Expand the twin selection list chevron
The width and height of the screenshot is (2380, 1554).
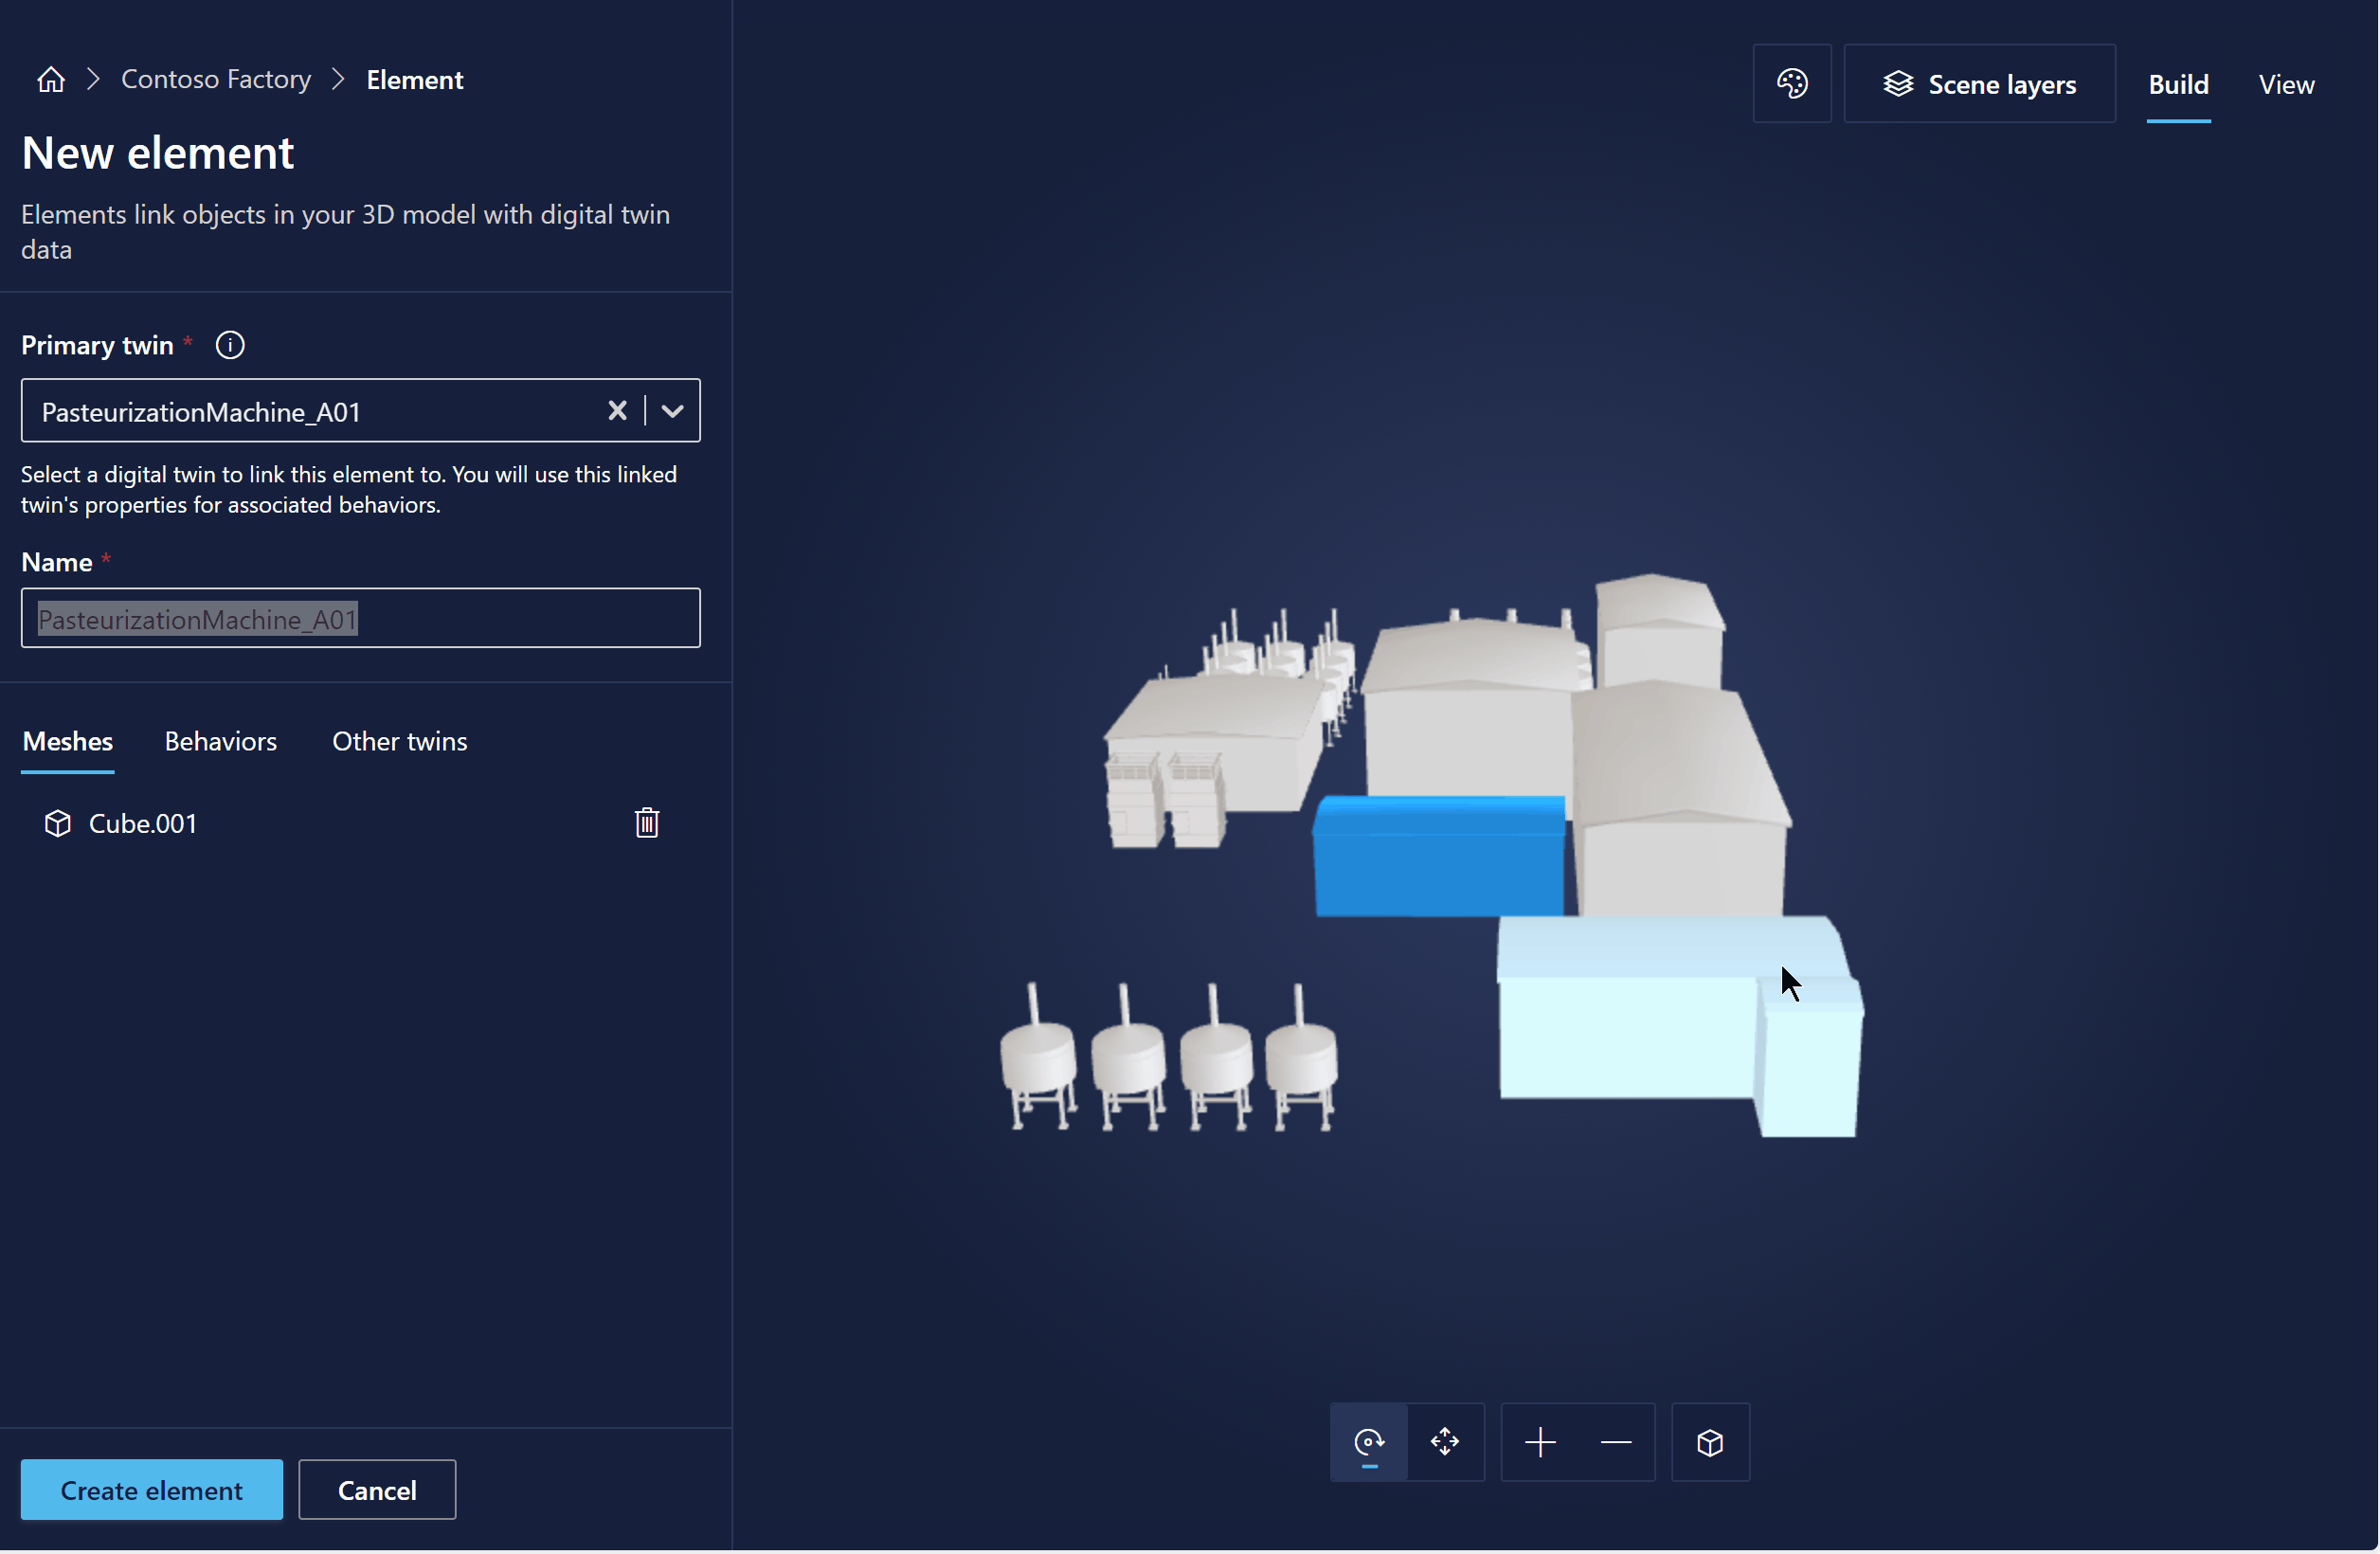672,410
